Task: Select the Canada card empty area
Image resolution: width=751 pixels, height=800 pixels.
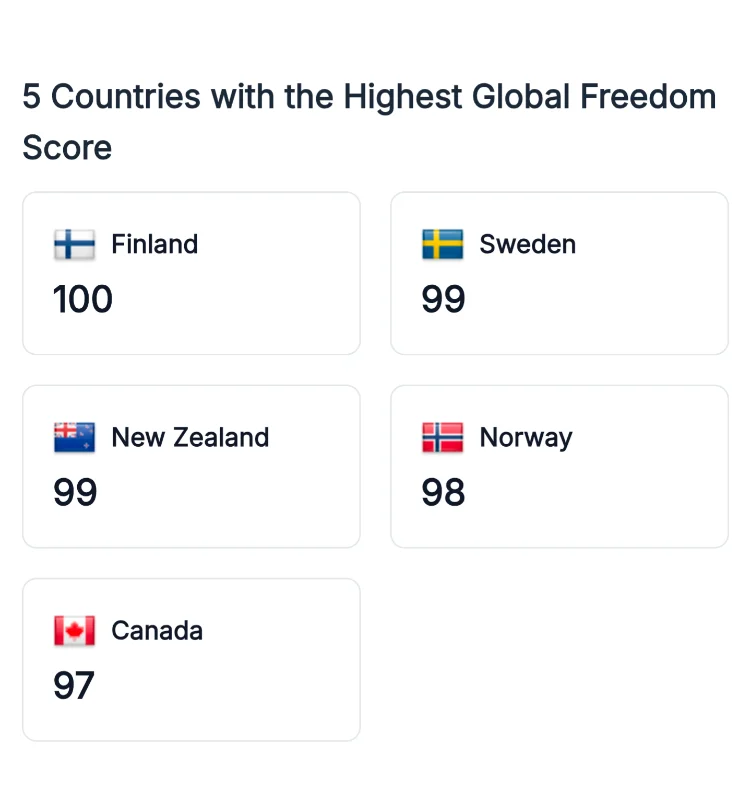Action: (x=255, y=687)
